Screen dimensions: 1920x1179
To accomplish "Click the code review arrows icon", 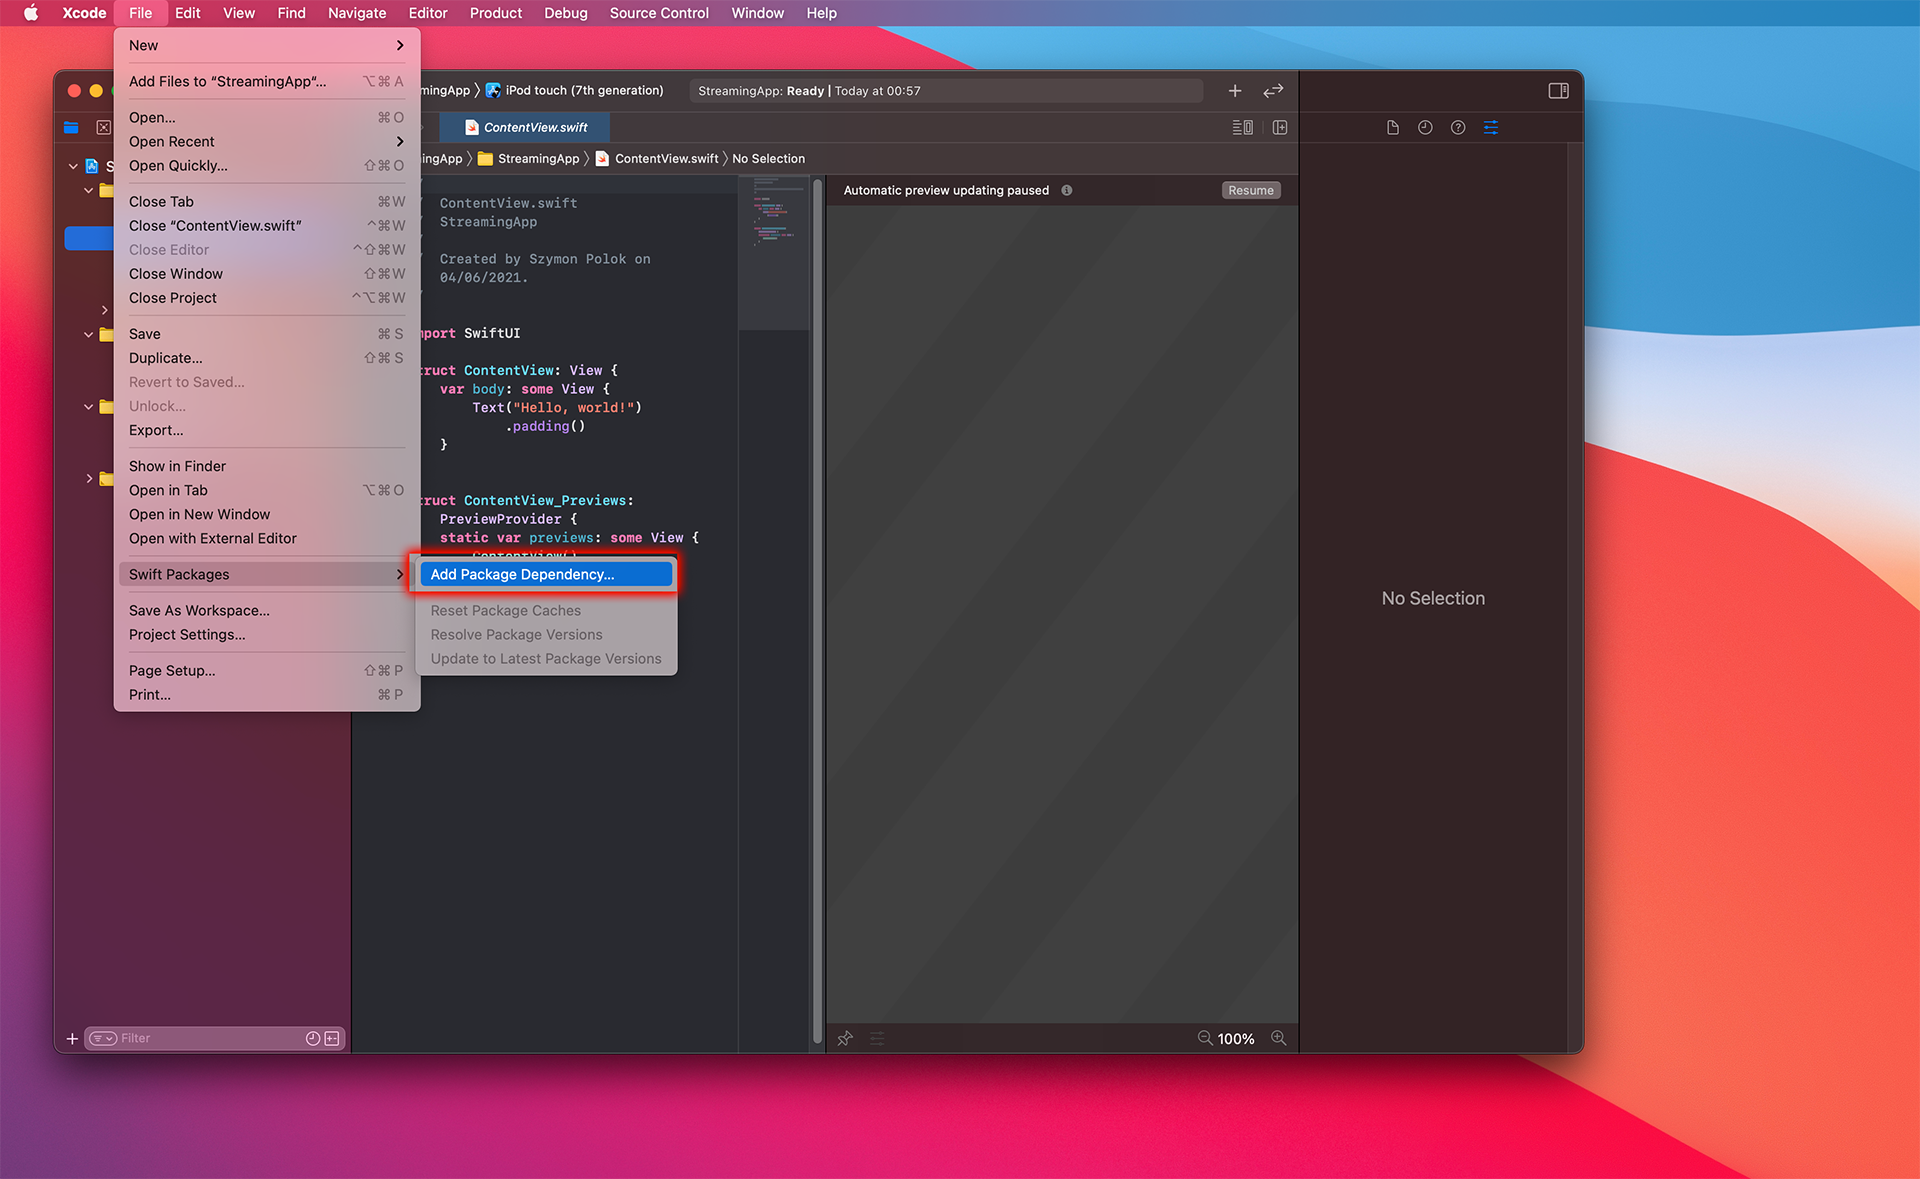I will (1273, 91).
